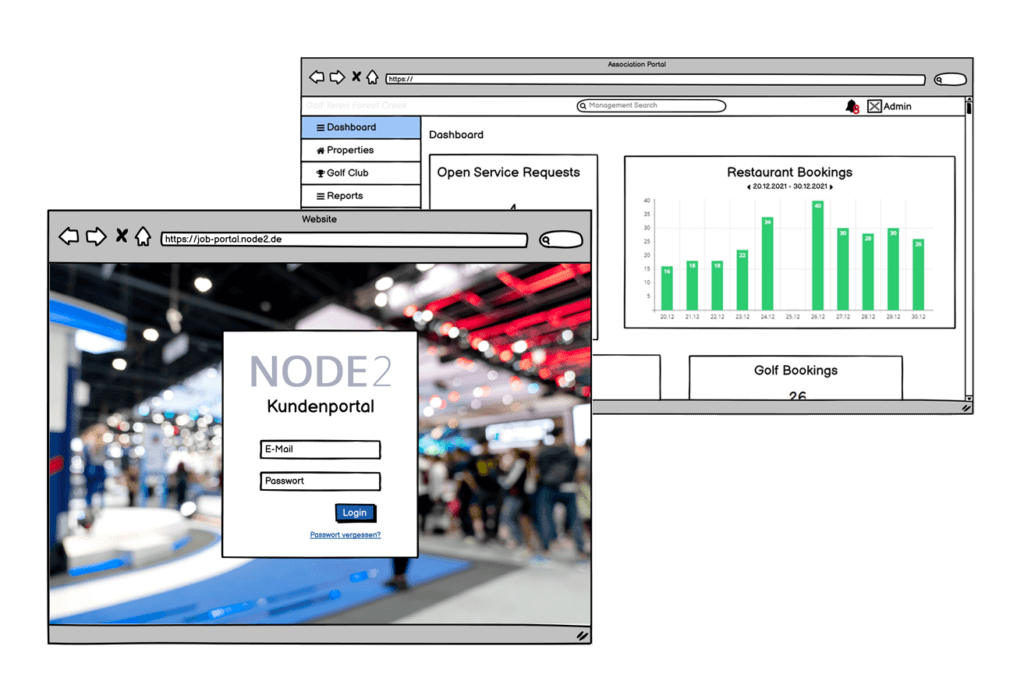Click the Golf Teren Forest Creek title
This screenshot has height=685, width=1024.
tap(357, 106)
